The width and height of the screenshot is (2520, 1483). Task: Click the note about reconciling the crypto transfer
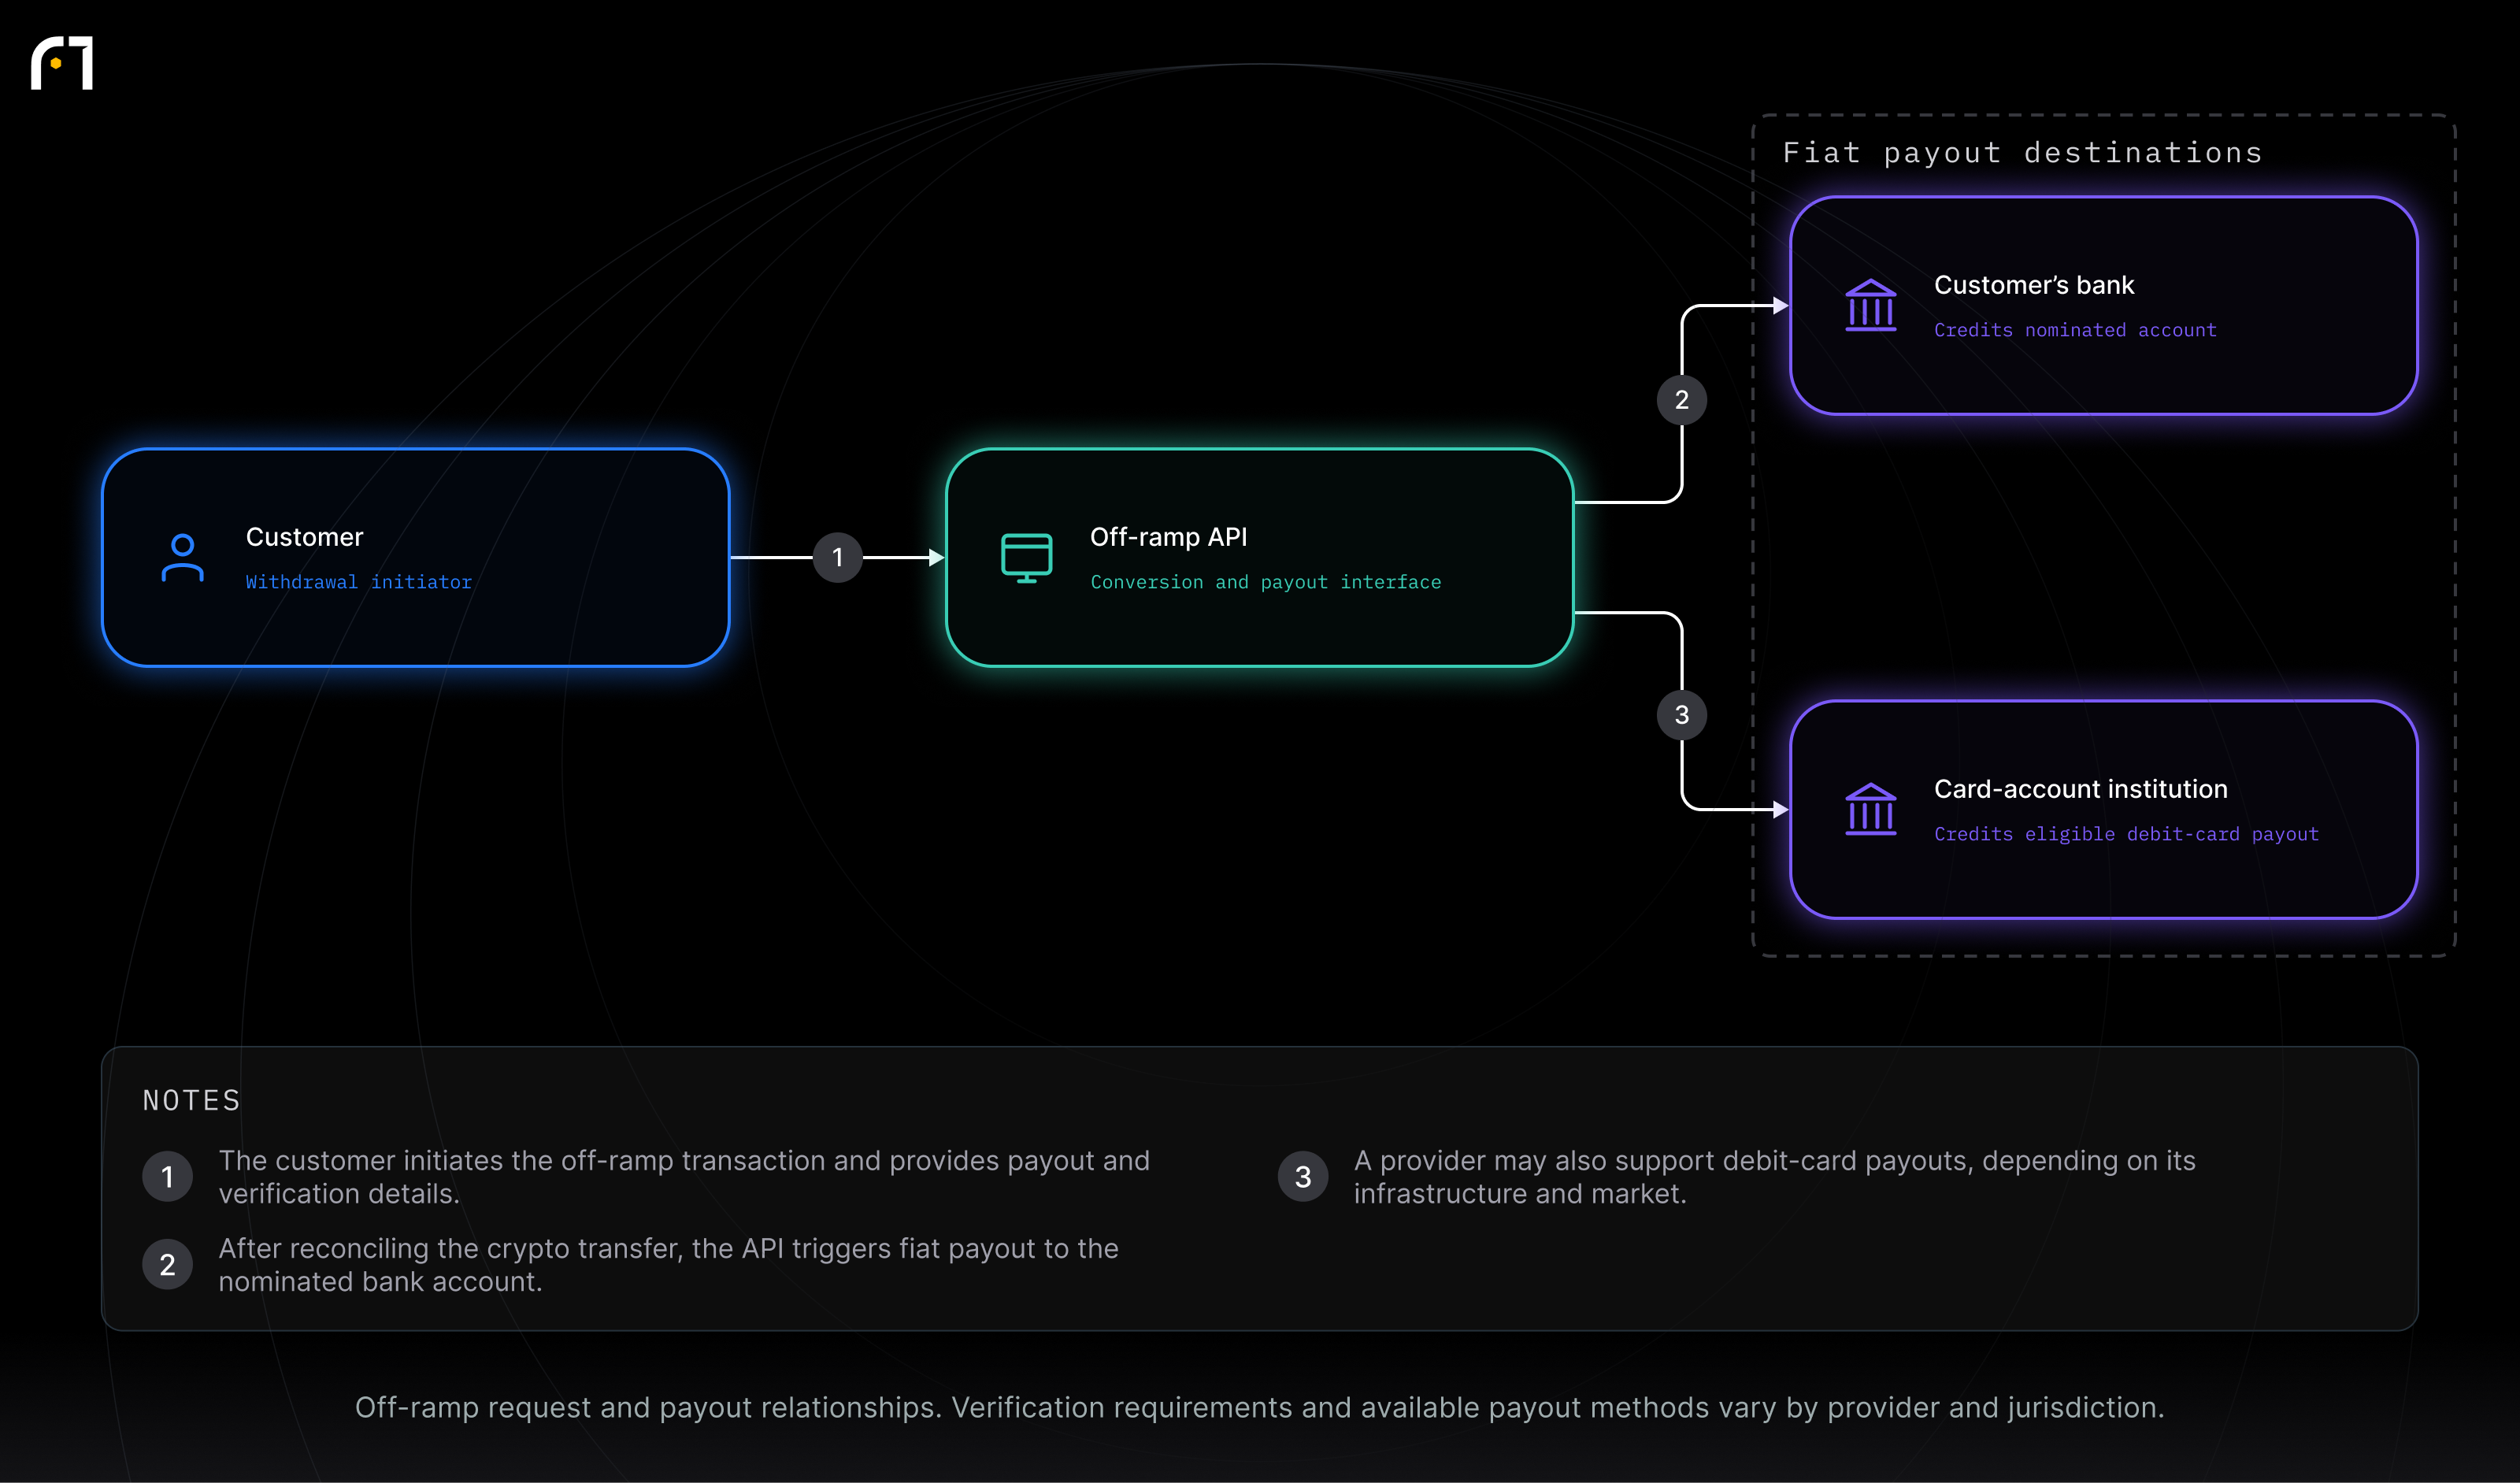(x=668, y=1264)
